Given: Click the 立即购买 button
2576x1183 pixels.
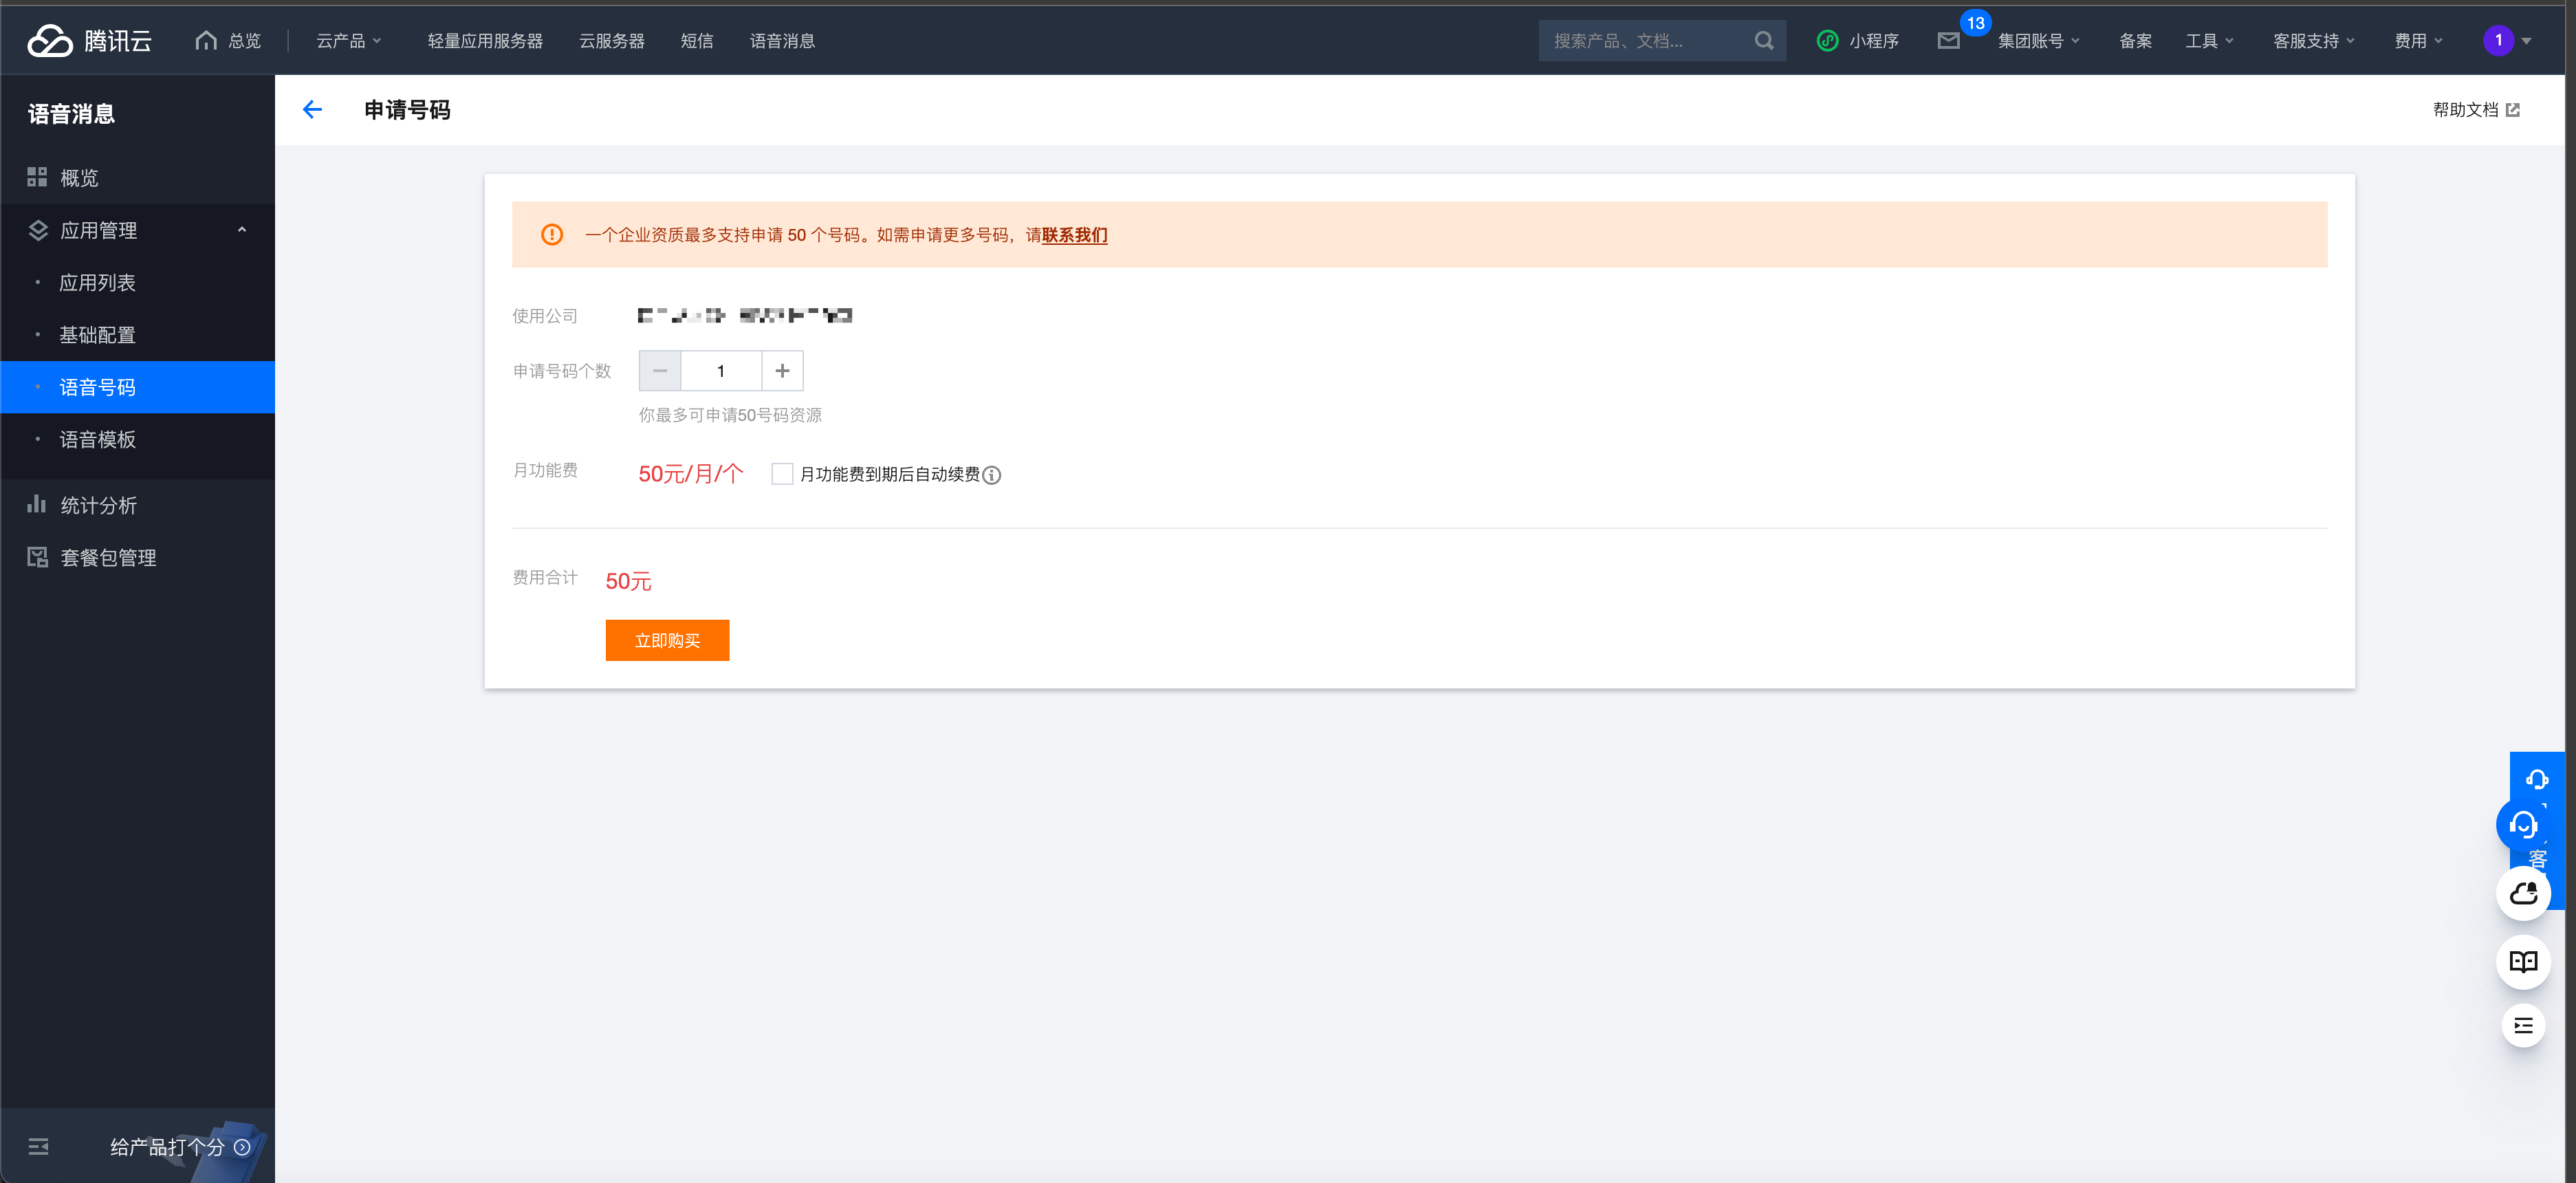Looking at the screenshot, I should [x=667, y=640].
